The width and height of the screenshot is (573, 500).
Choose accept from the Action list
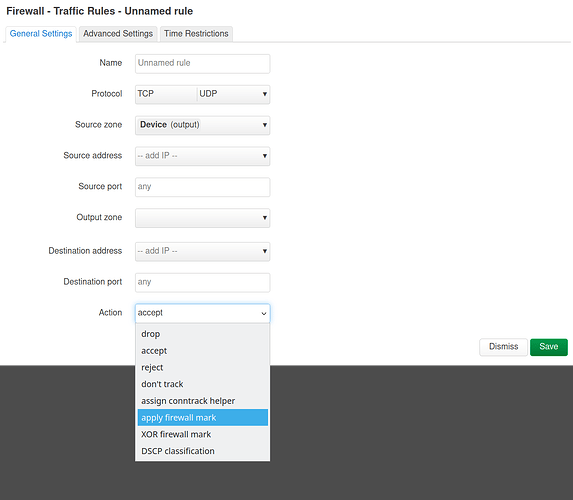[202, 351]
